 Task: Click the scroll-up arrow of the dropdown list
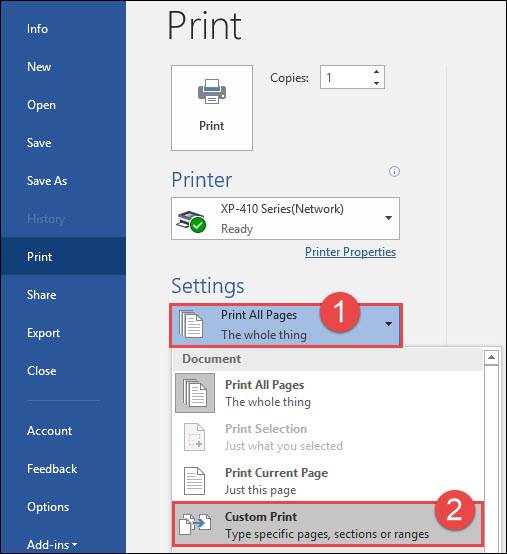491,358
